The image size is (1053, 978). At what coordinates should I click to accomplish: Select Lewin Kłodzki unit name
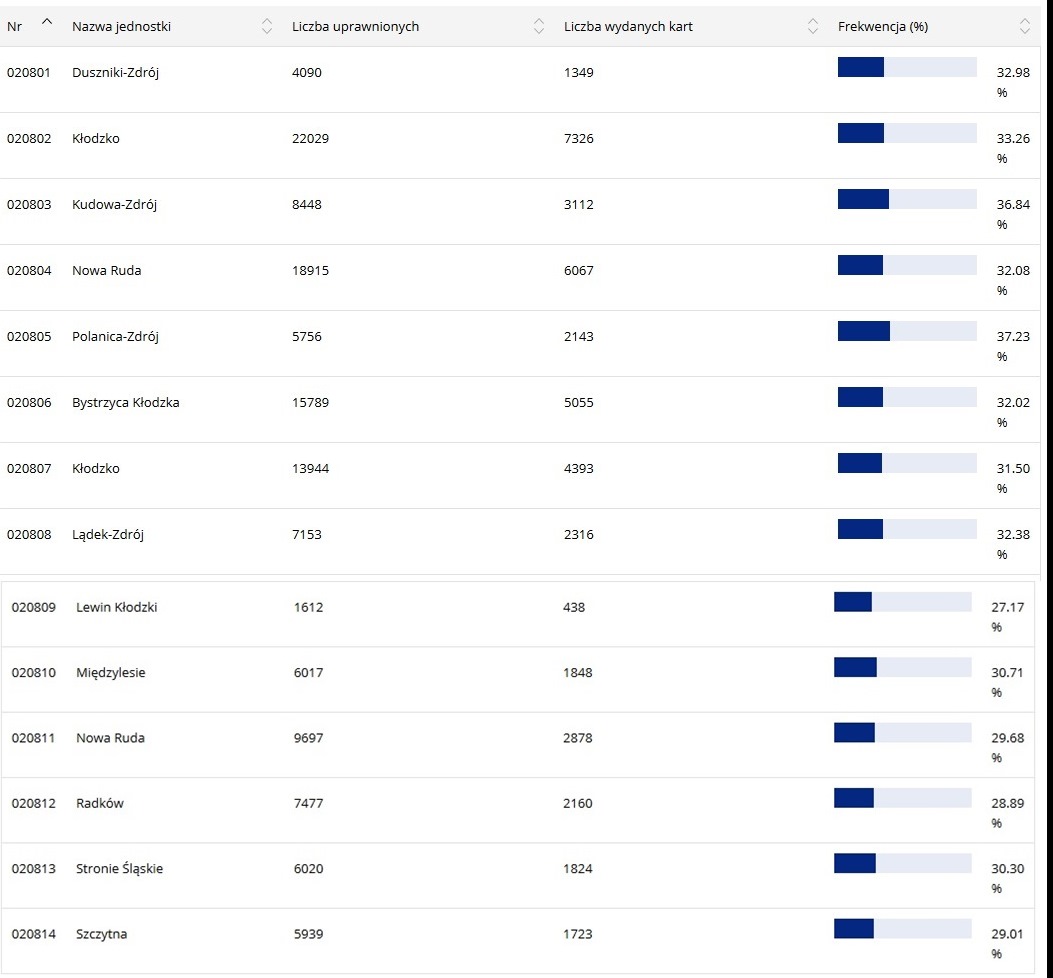click(x=116, y=607)
